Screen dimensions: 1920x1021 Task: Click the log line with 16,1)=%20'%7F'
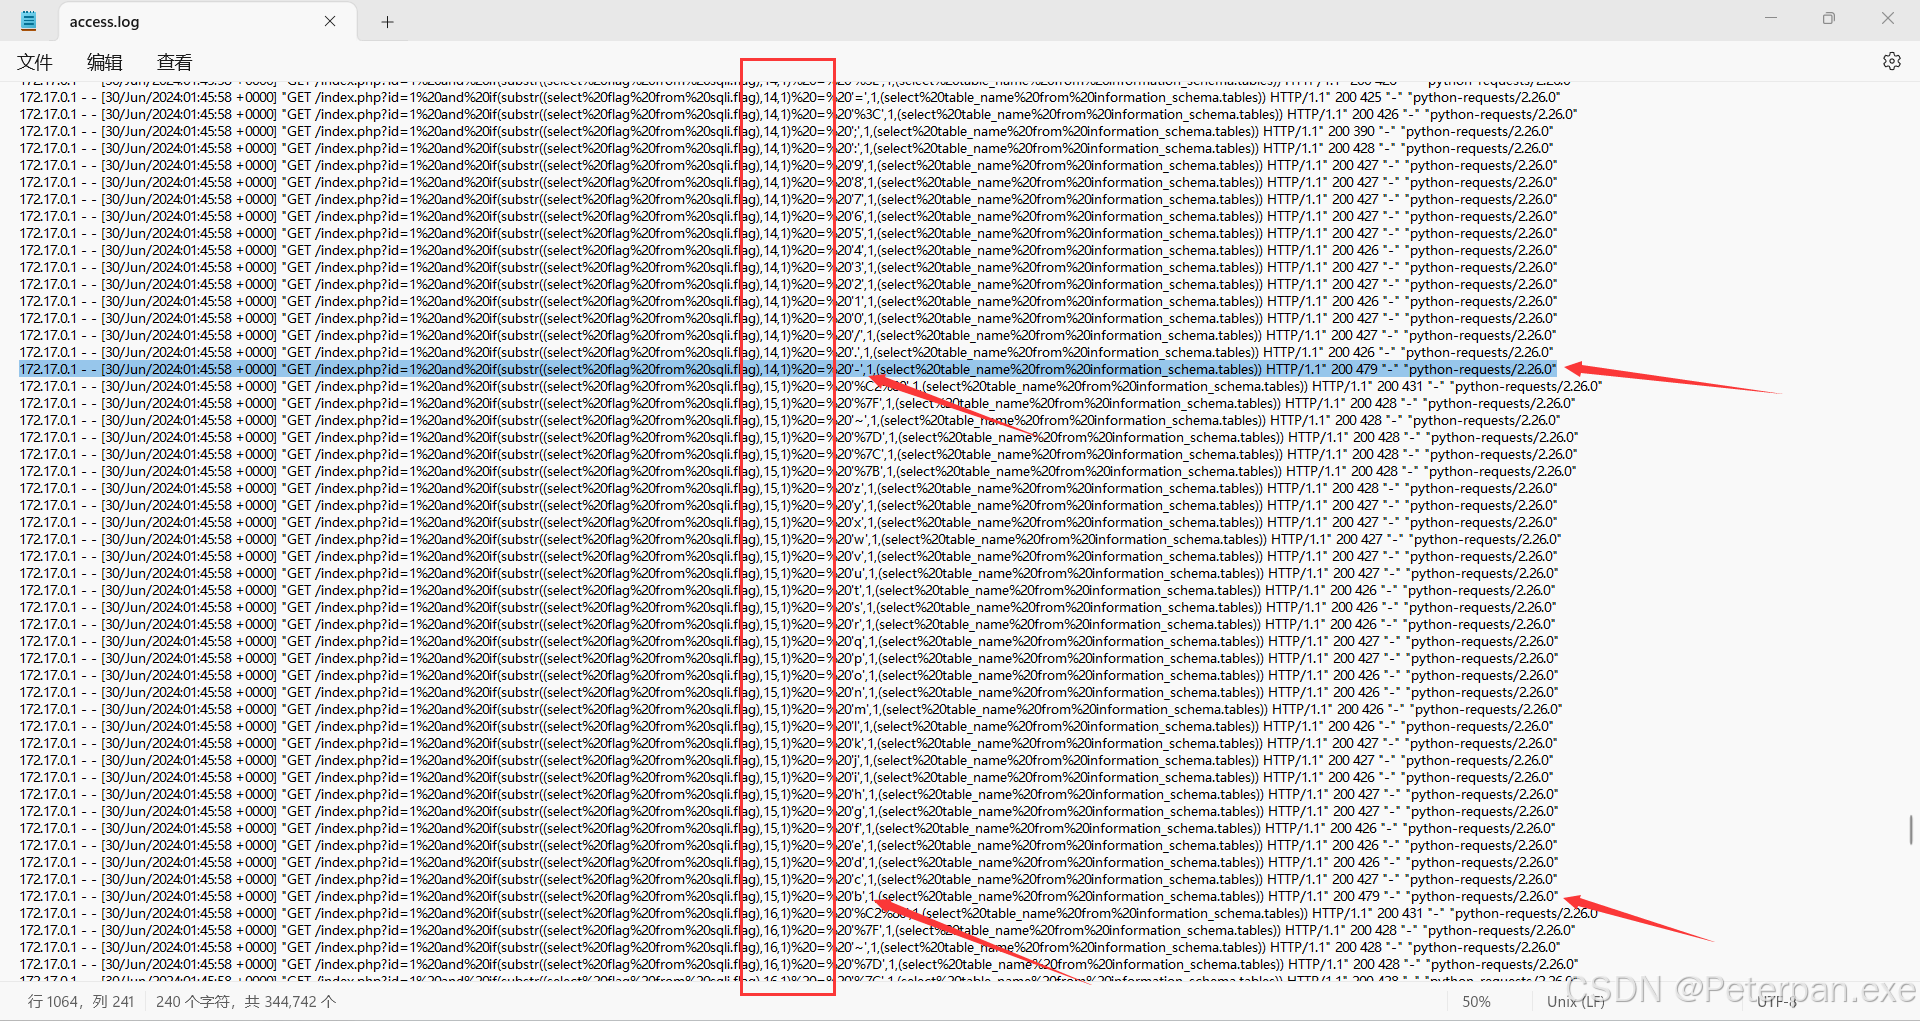tap(797, 930)
